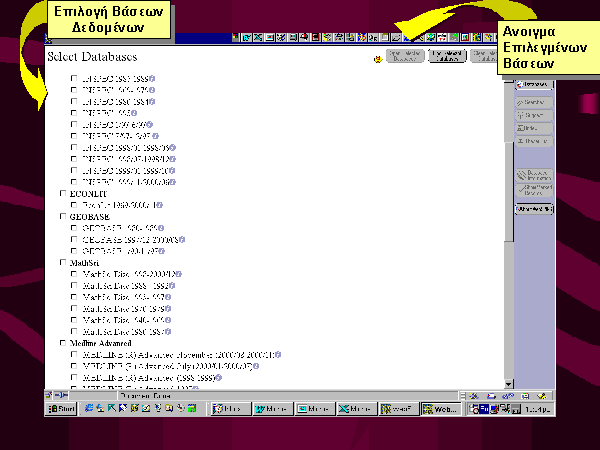Click info icon next to first GEOBASE entry
The image size is (600, 450).
pos(159,228)
